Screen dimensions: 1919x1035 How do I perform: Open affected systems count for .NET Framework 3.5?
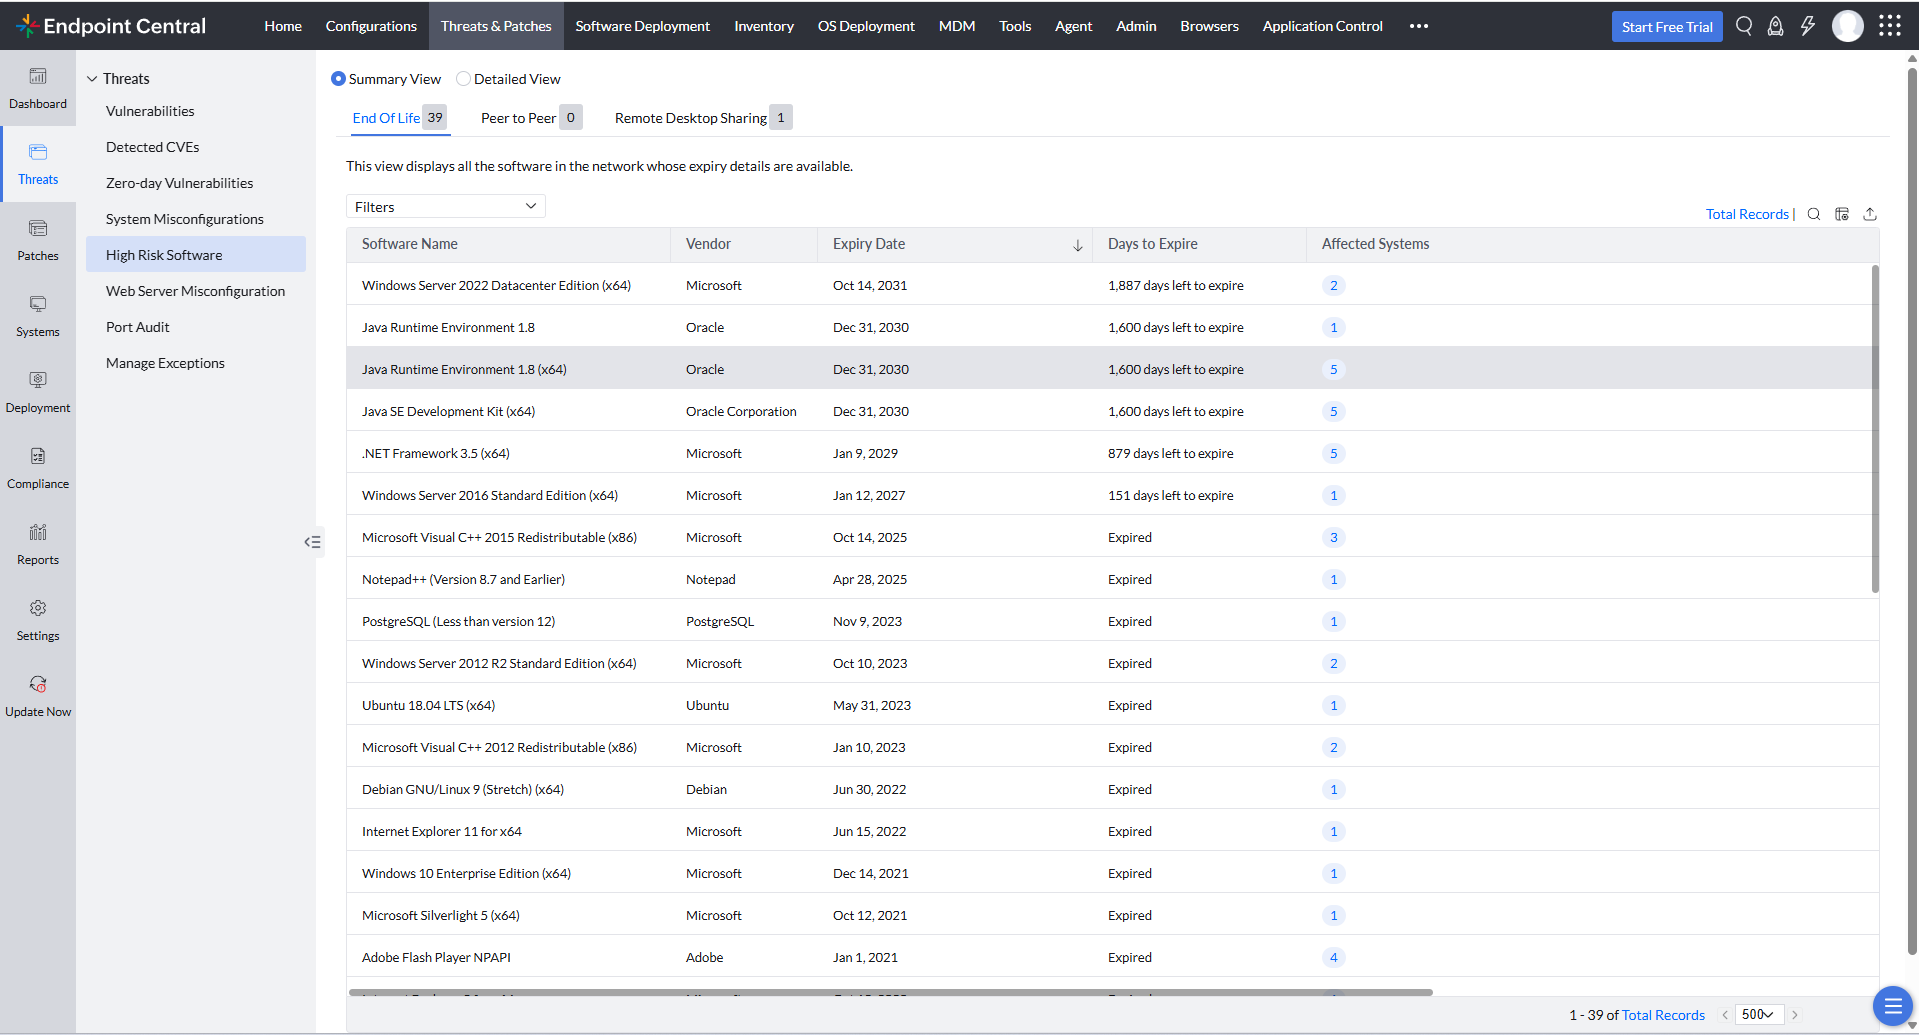1333,454
